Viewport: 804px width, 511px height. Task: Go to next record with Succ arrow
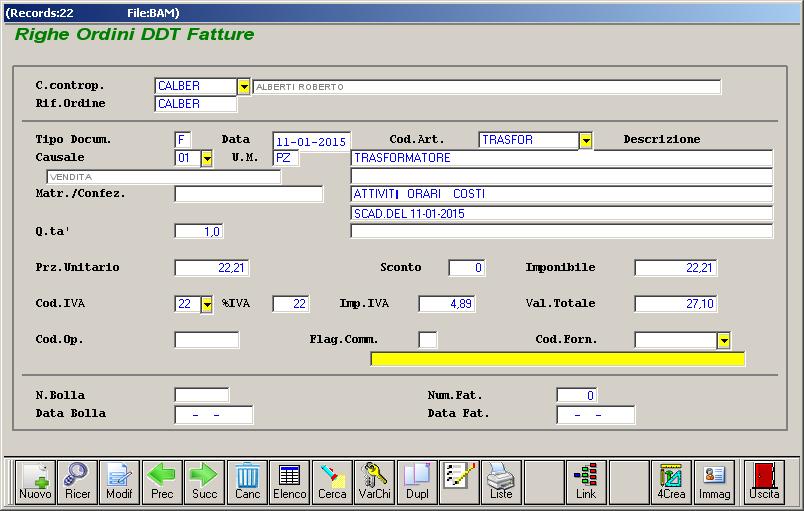(205, 482)
